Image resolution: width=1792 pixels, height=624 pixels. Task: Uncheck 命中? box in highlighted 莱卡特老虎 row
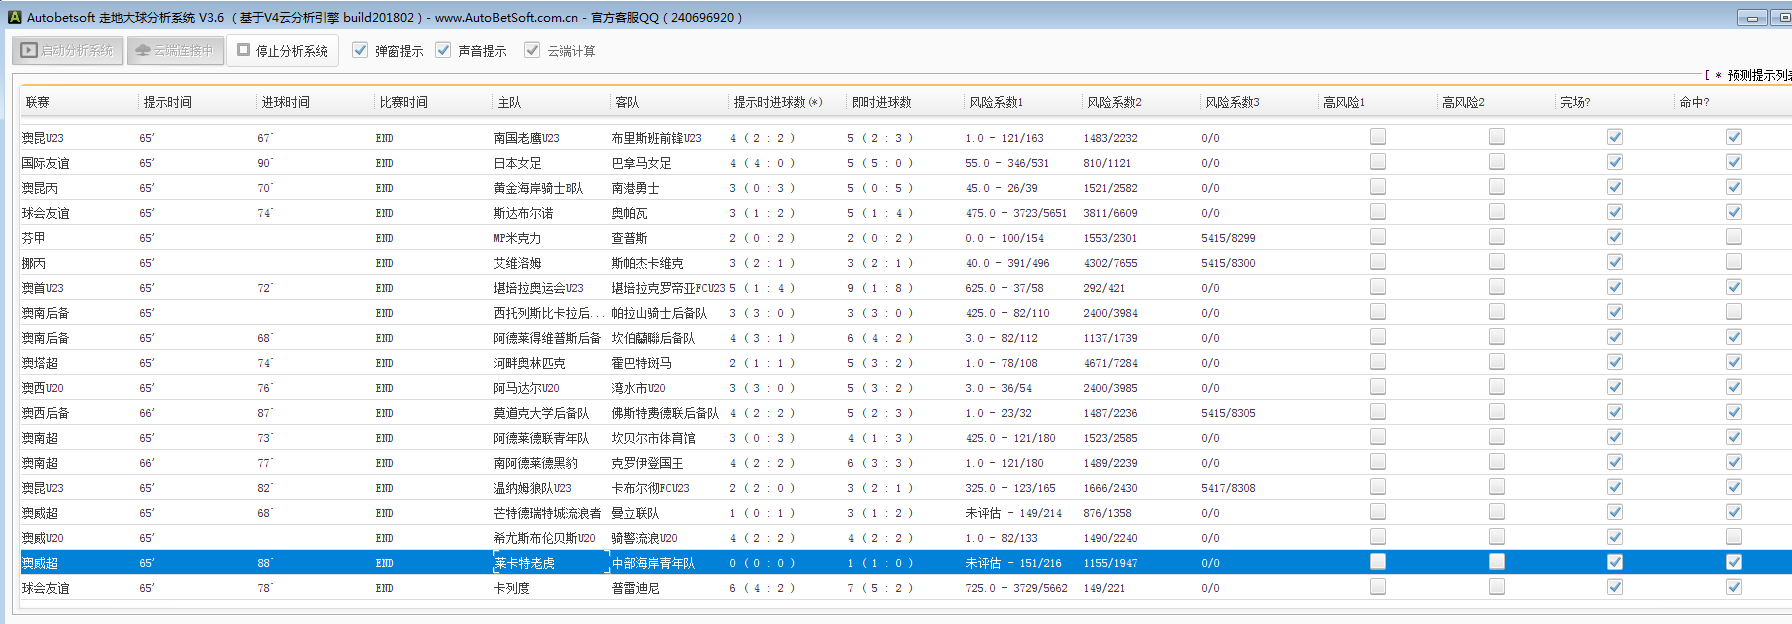pyautogui.click(x=1734, y=562)
